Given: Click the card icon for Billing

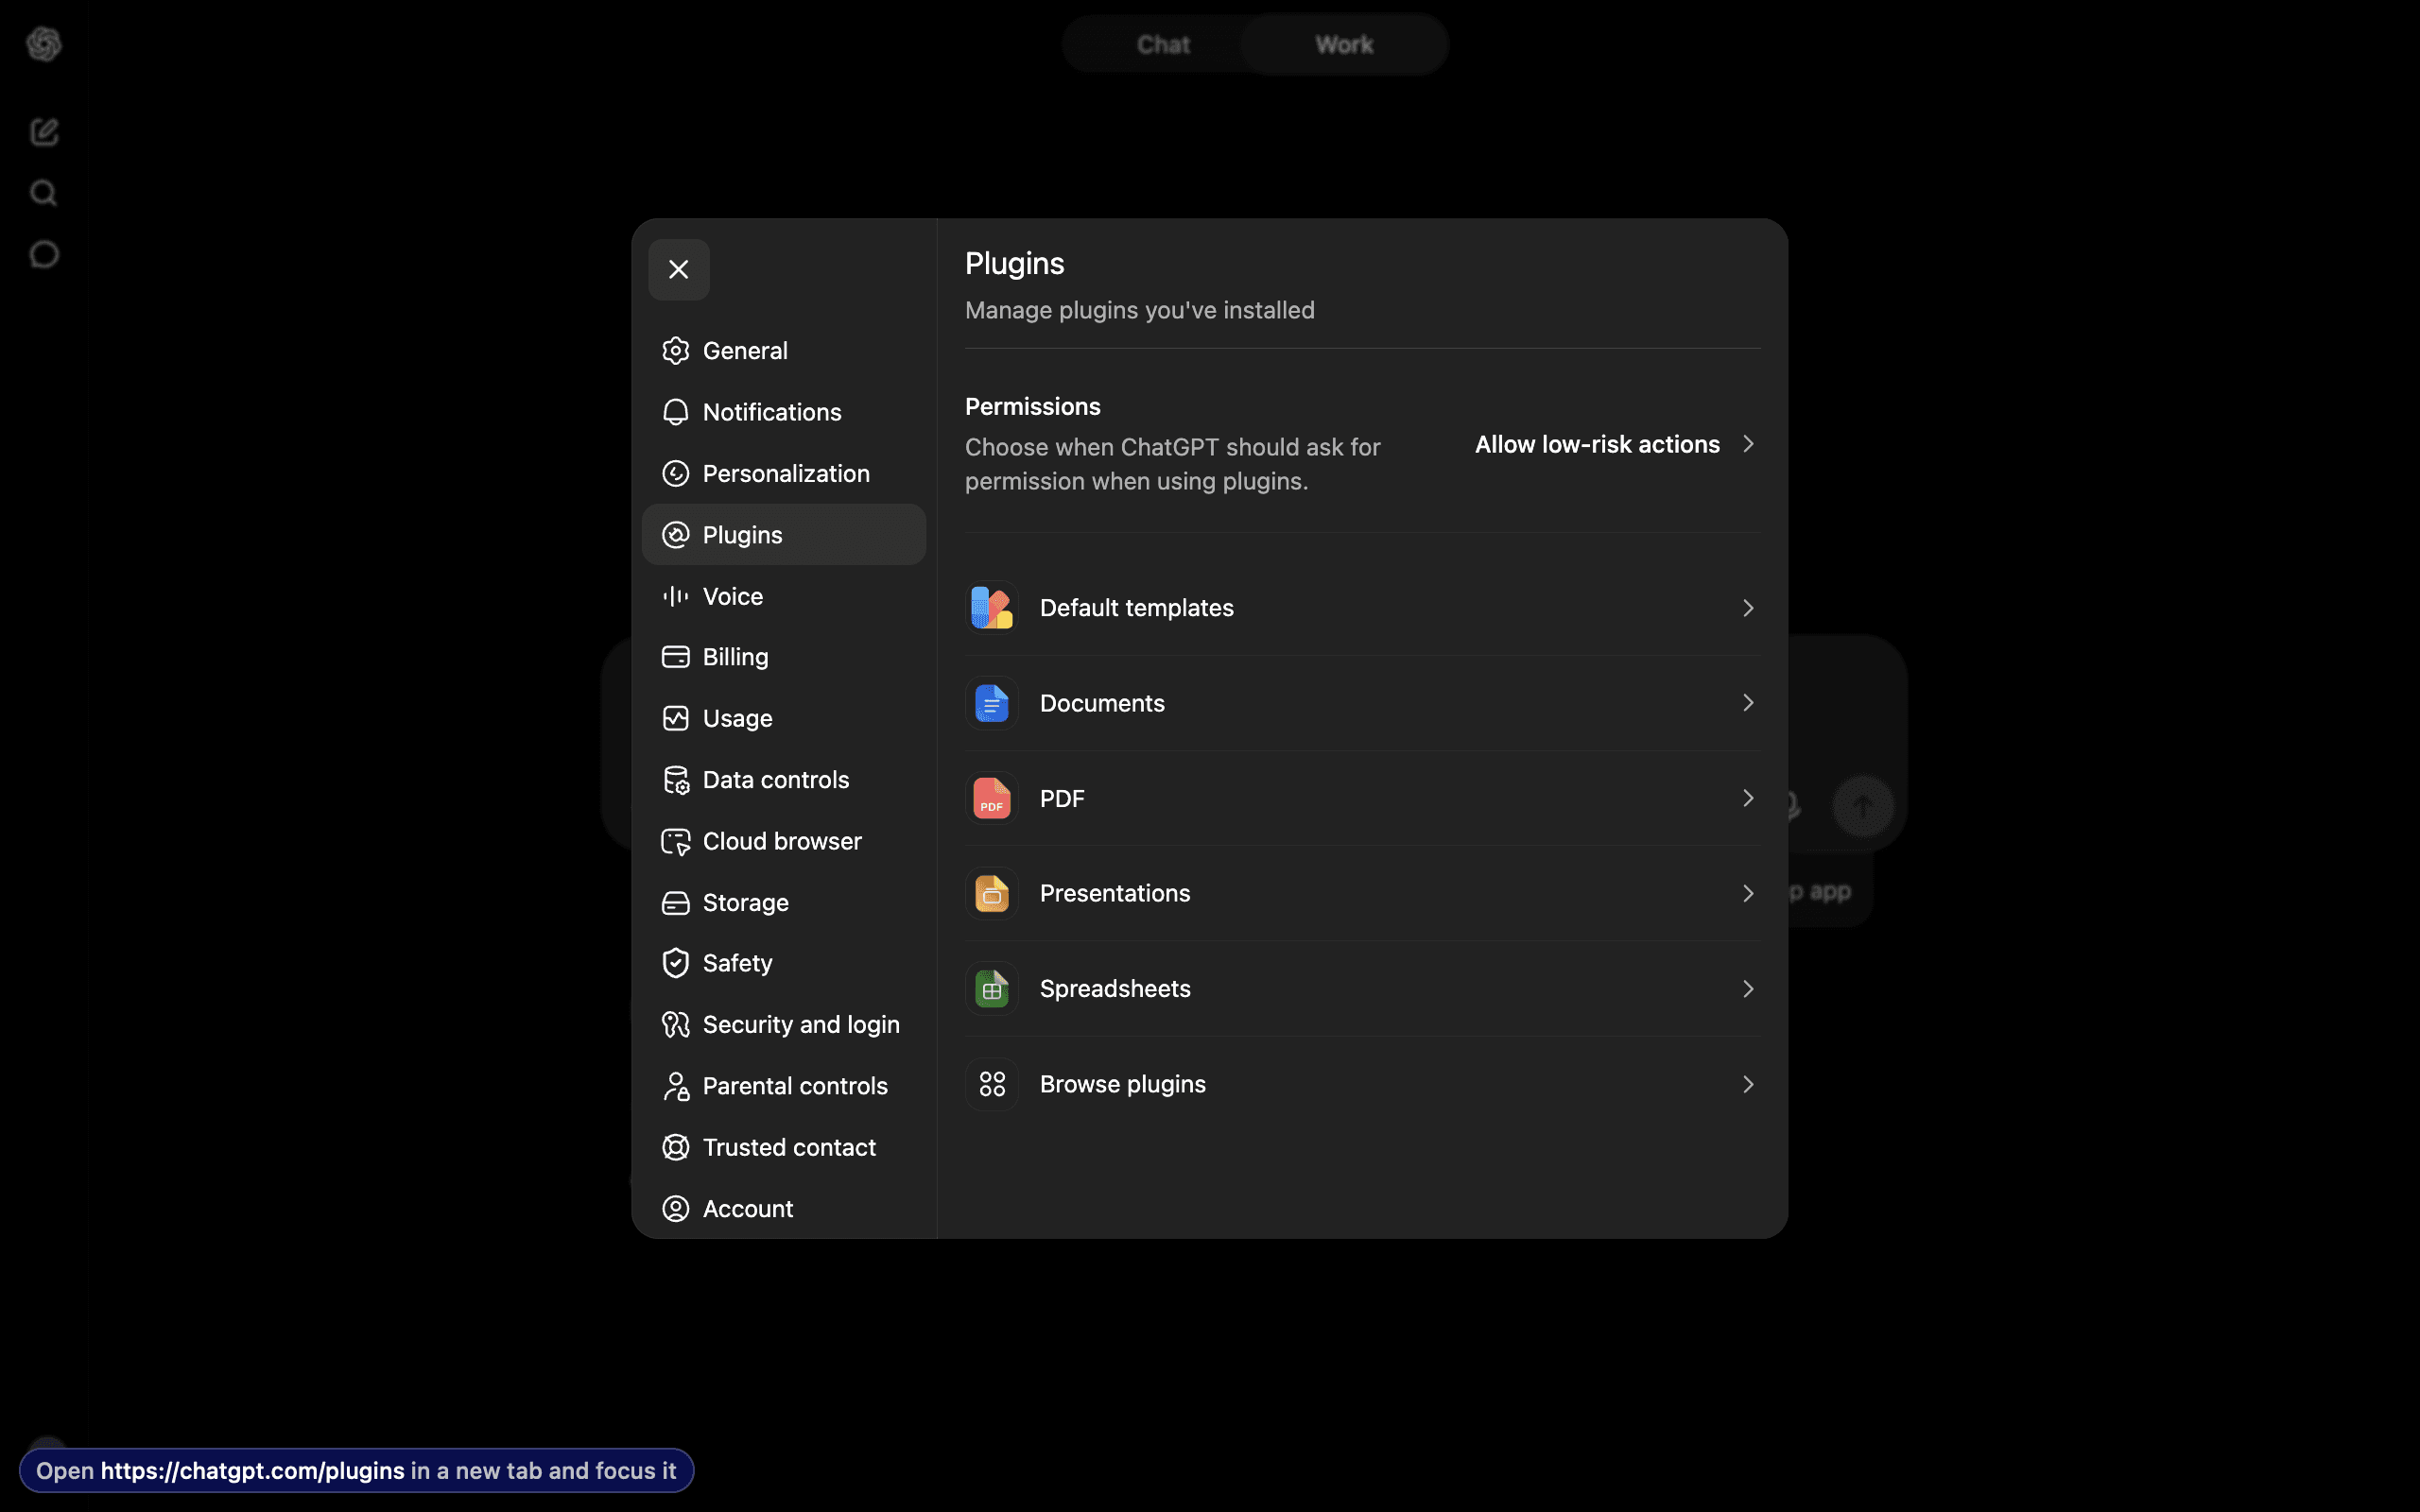Looking at the screenshot, I should [676, 657].
